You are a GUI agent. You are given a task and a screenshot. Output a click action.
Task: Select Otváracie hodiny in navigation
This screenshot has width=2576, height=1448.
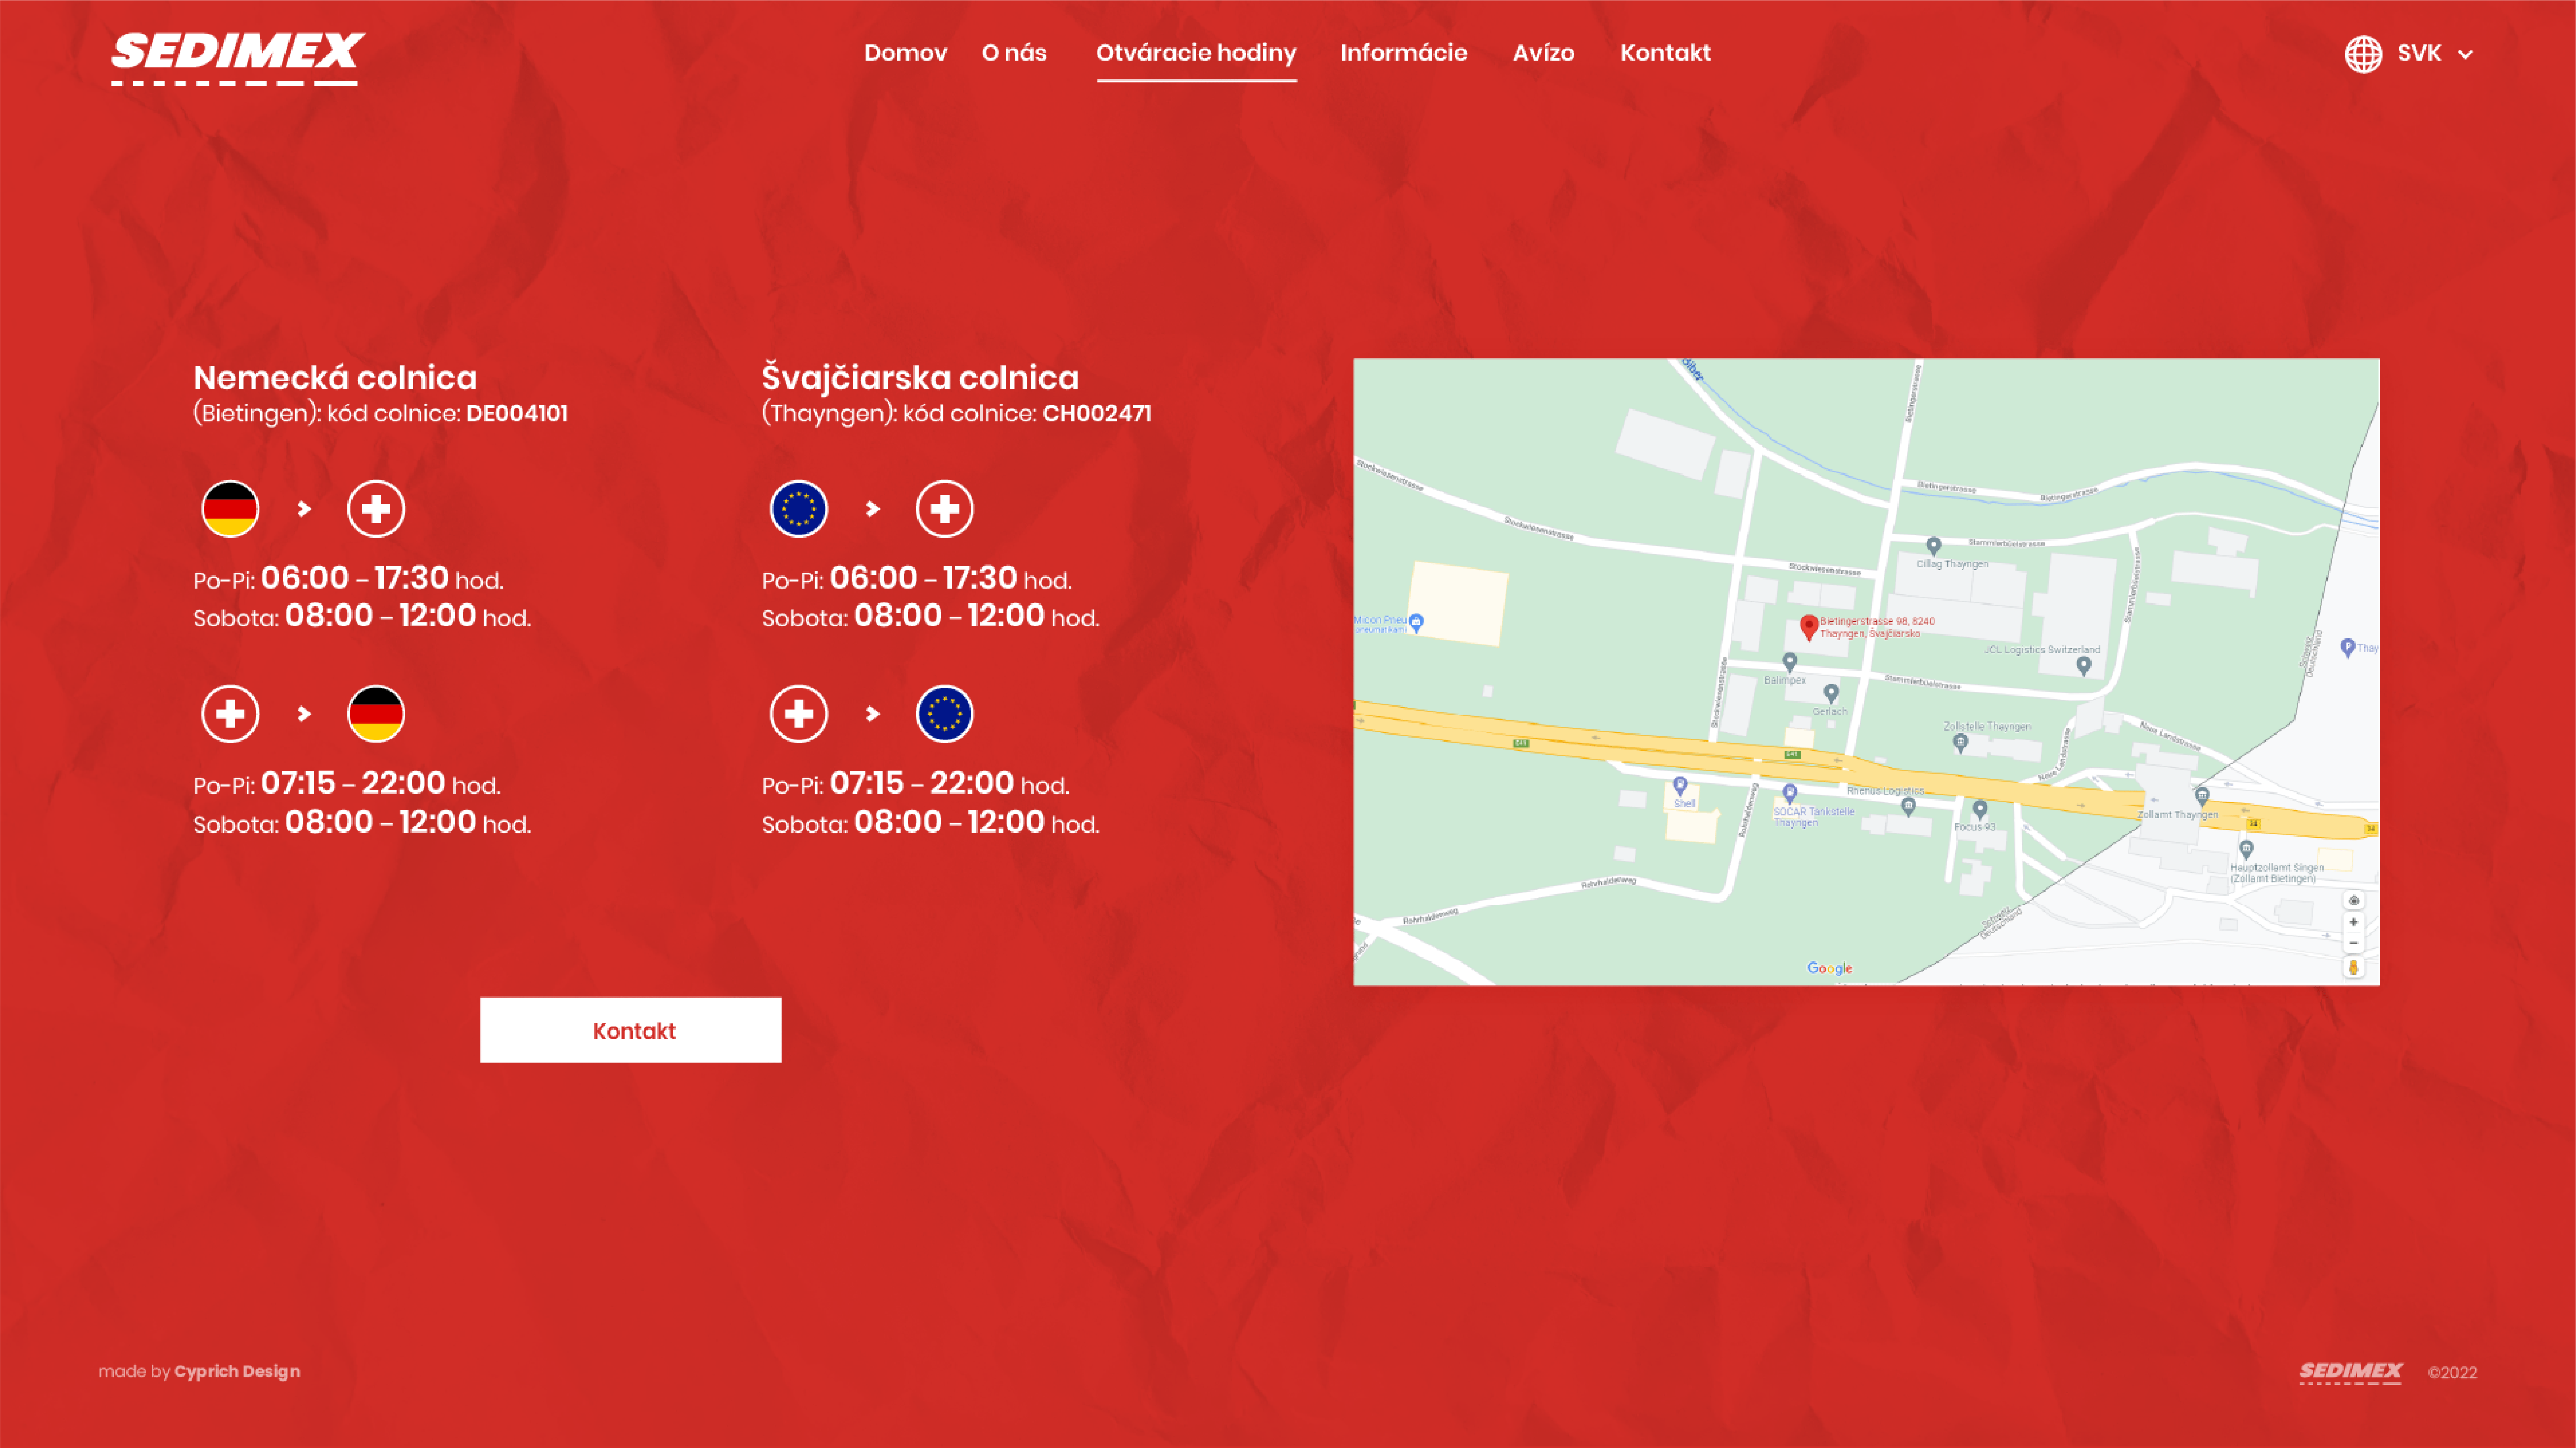tap(1196, 53)
